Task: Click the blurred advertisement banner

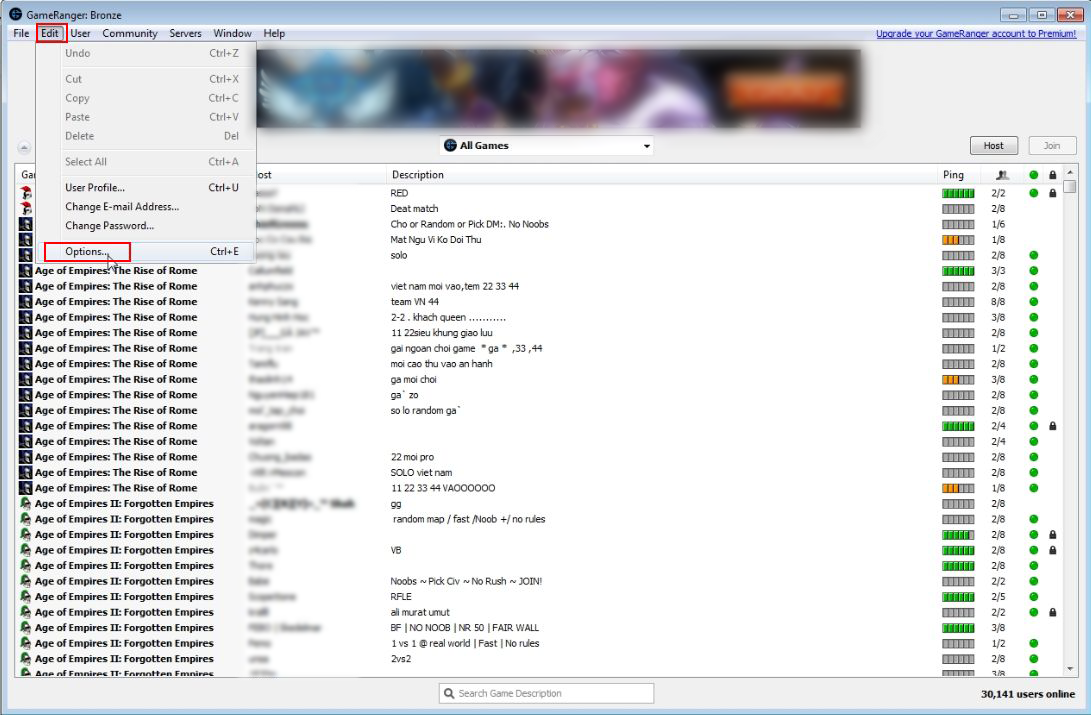Action: 559,88
